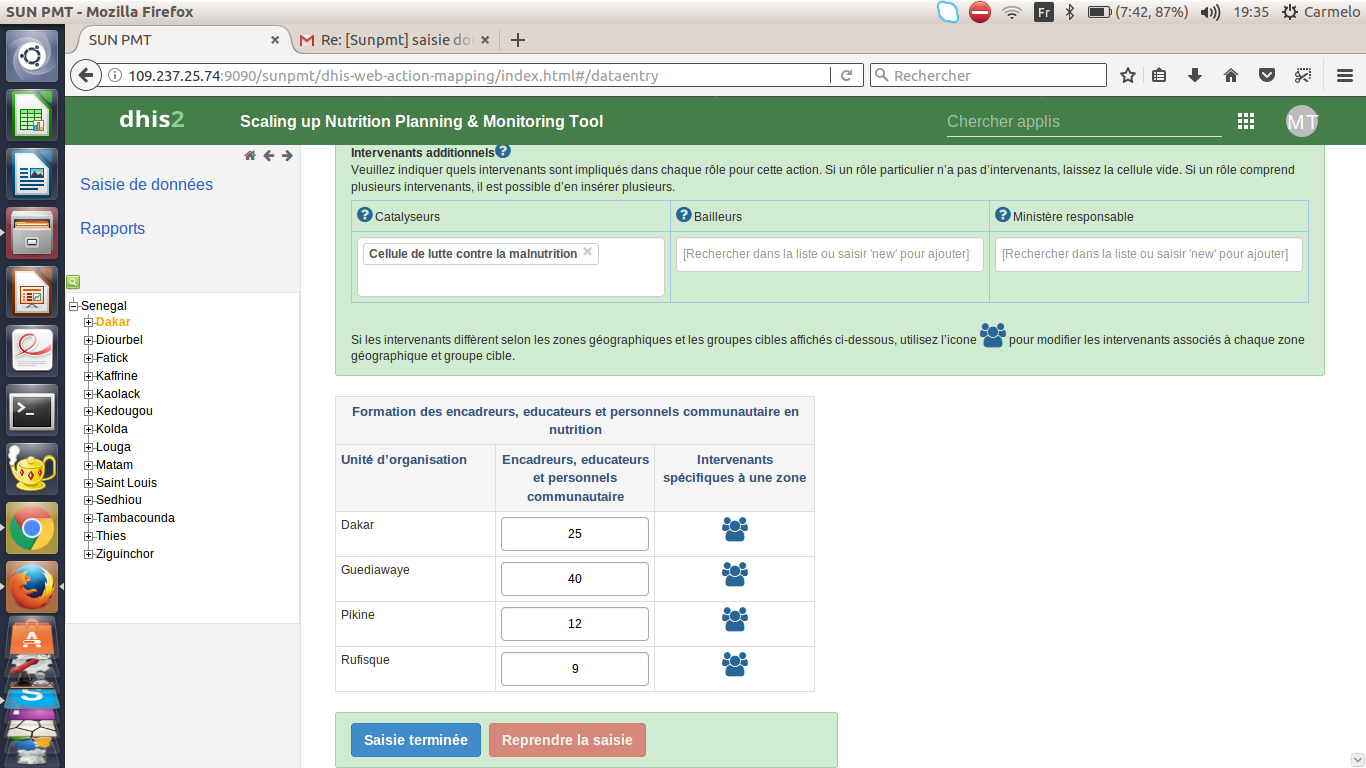Go back one page in Firefox
This screenshot has width=1366, height=768.
[x=87, y=75]
